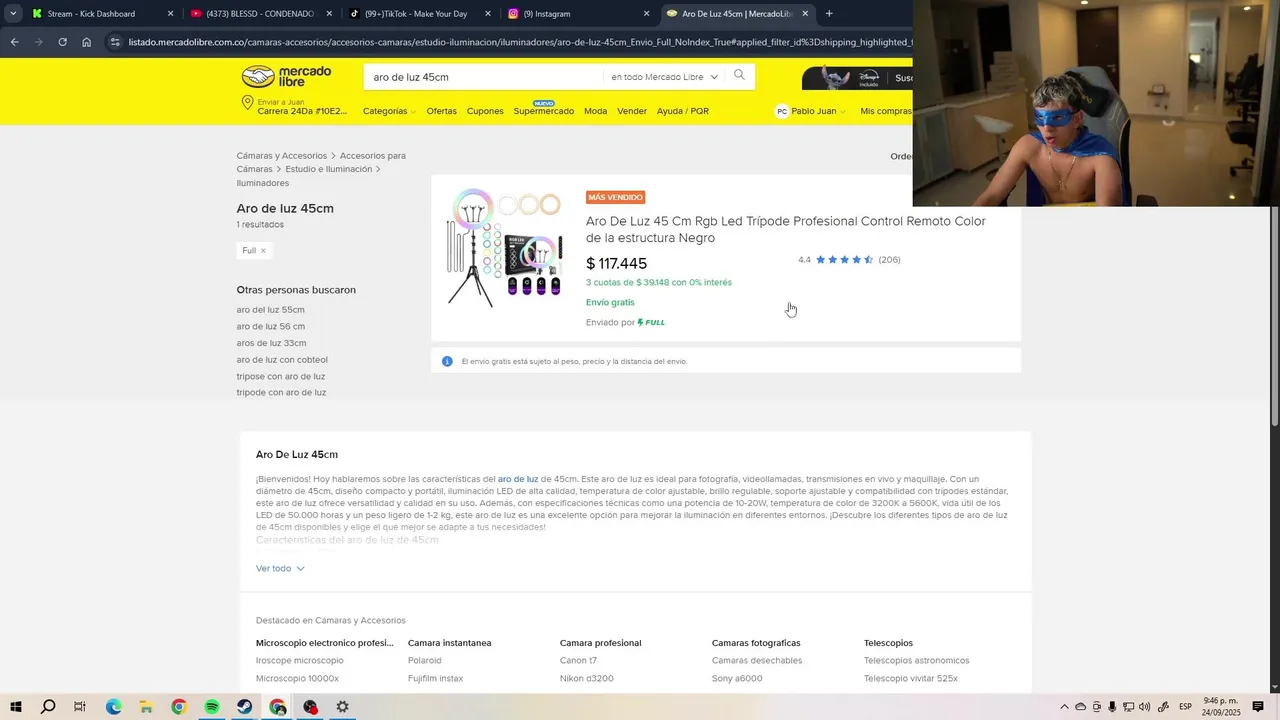Open File Explorer from taskbar
The height and width of the screenshot is (720, 1280).
click(146, 707)
